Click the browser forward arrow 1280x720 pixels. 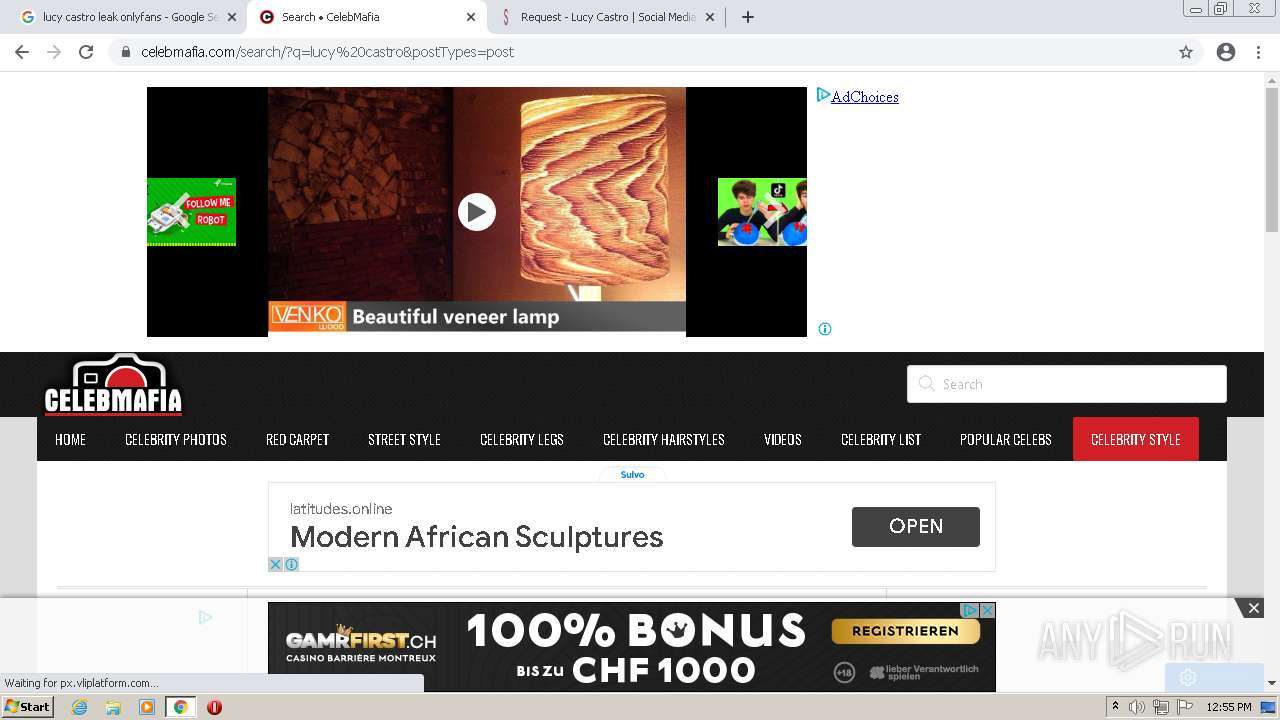coord(54,52)
